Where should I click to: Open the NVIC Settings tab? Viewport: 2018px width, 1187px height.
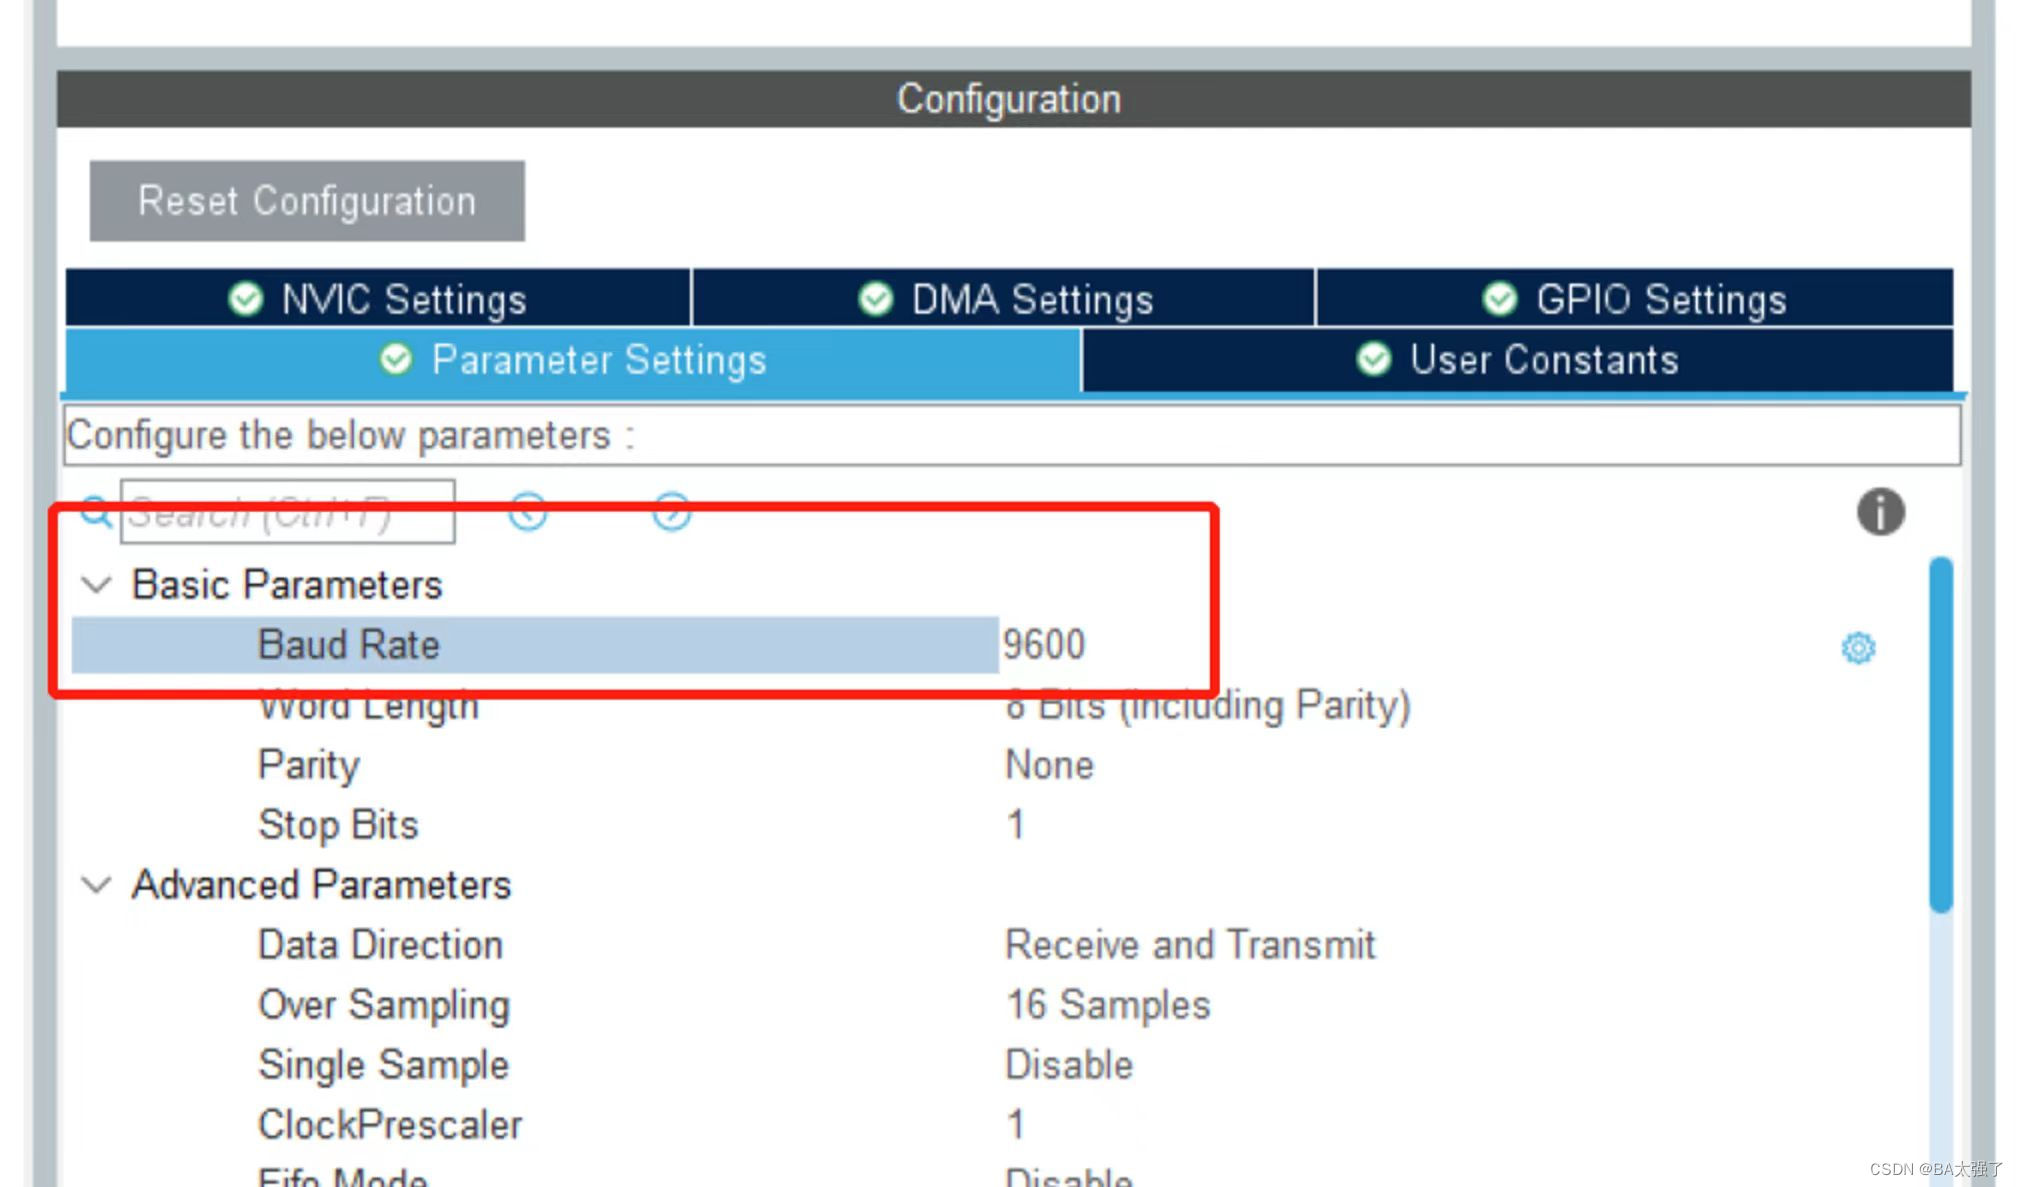pyautogui.click(x=378, y=298)
